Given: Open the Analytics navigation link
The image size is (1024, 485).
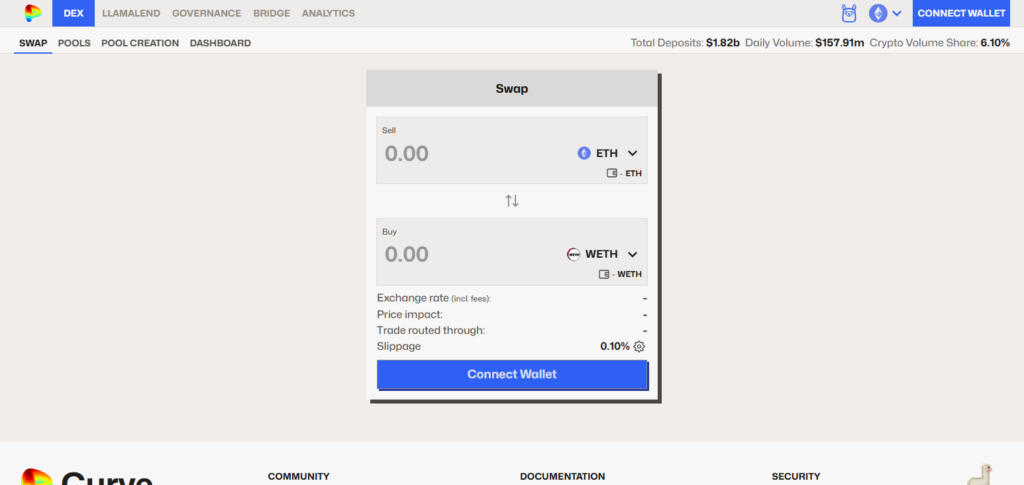Looking at the screenshot, I should click(328, 13).
